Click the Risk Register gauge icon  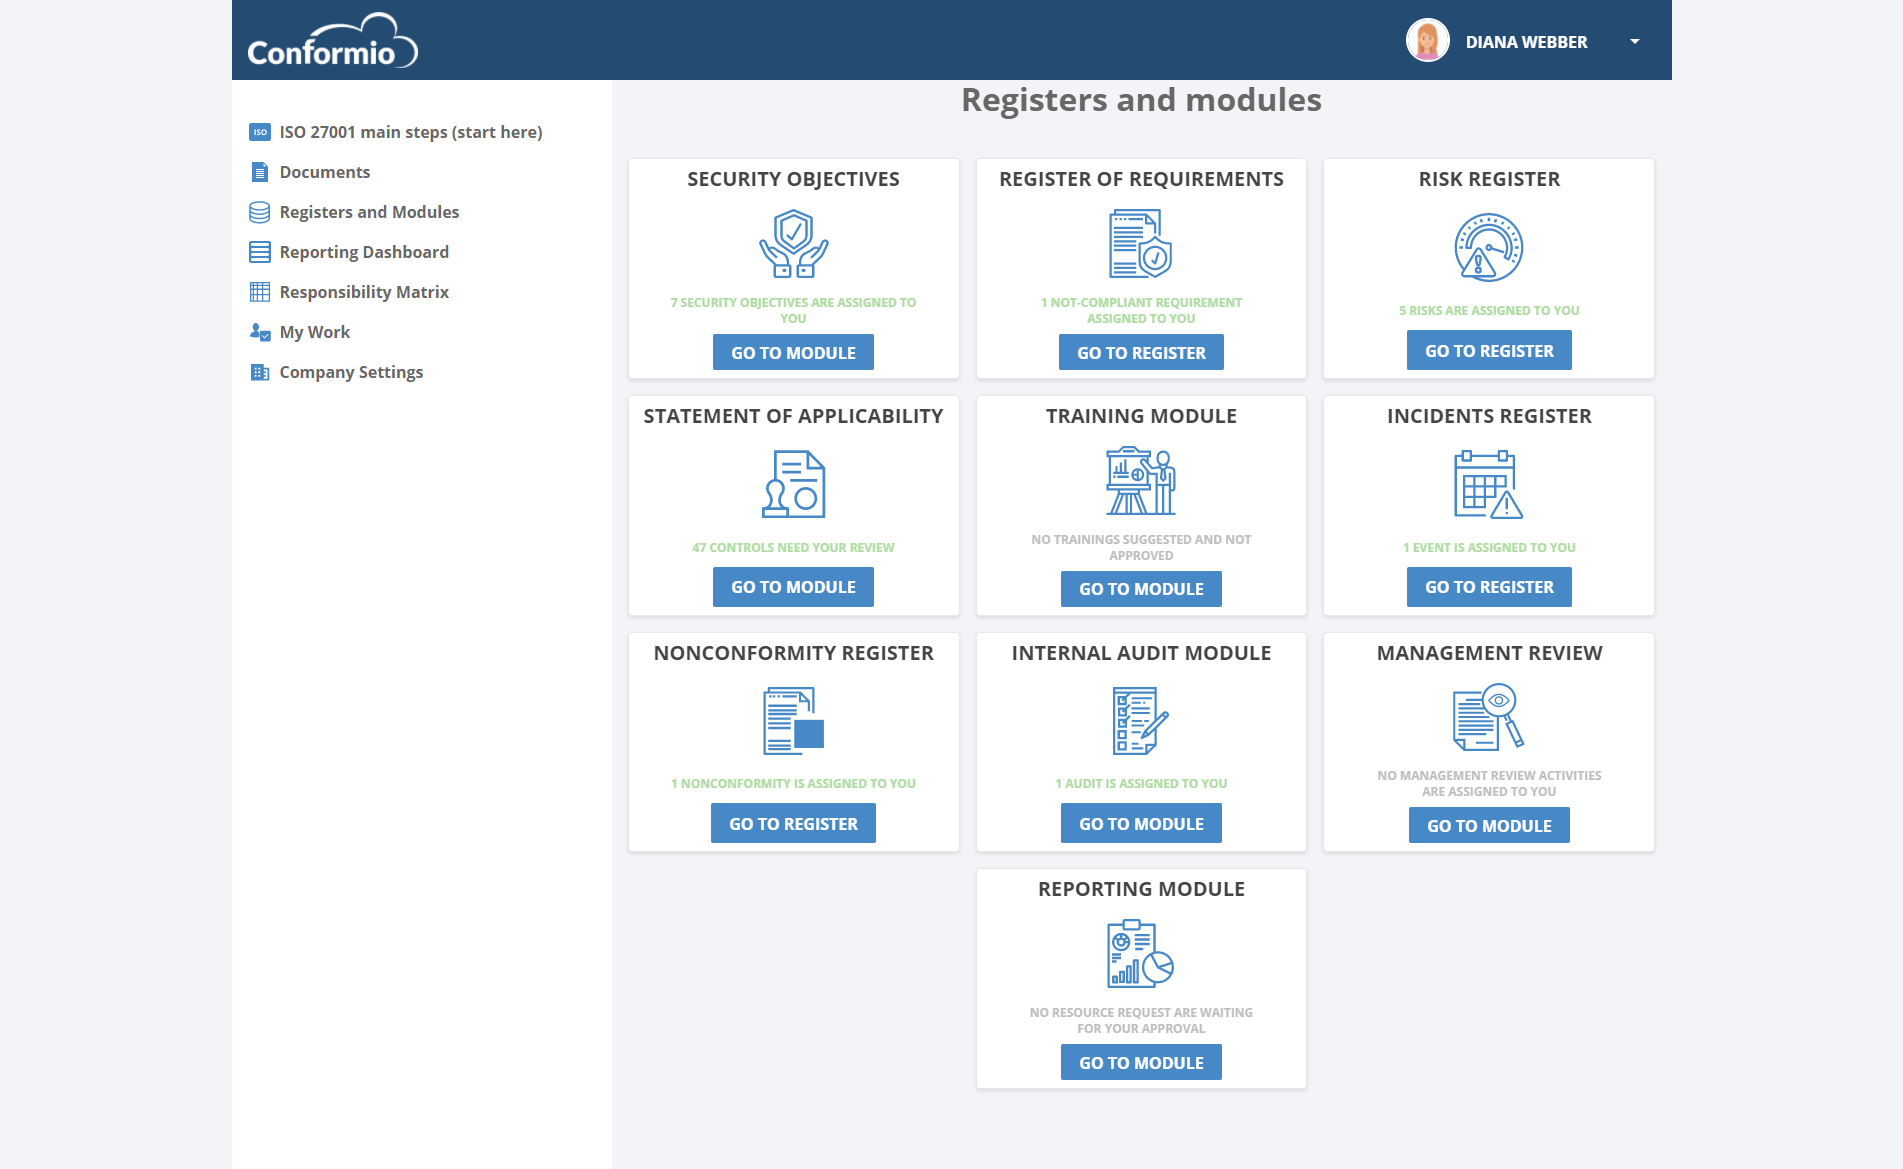1489,247
